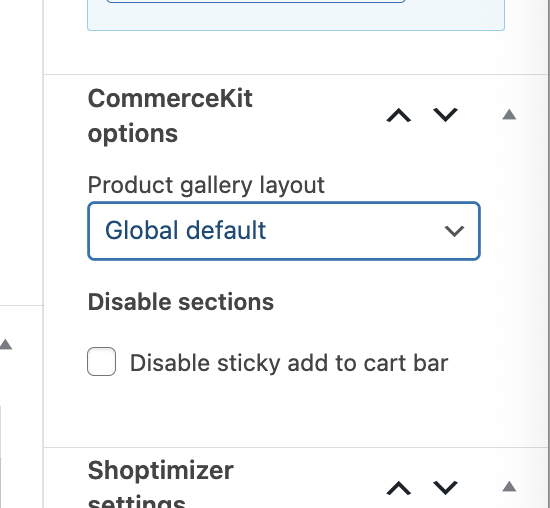This screenshot has height=508, width=550.
Task: Move Shoptimizer settings panel up
Action: coord(398,488)
